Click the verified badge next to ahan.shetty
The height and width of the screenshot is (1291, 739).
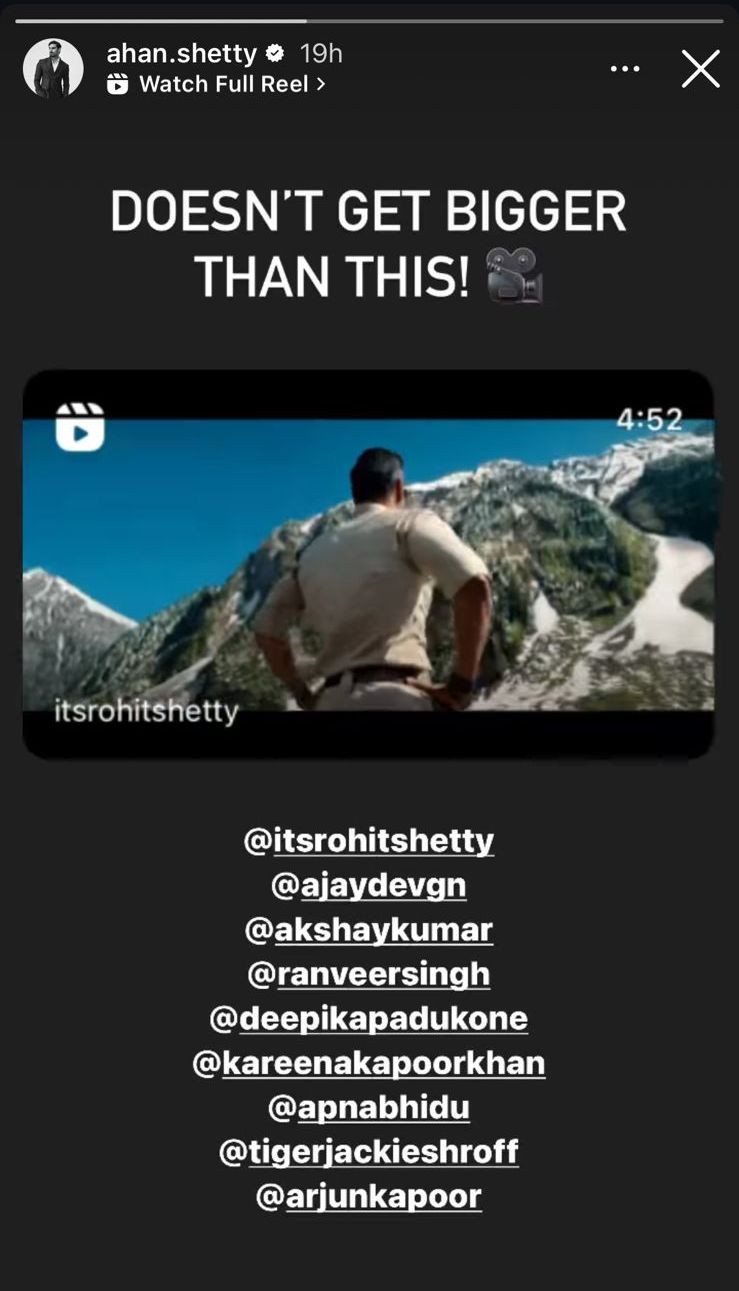275,53
